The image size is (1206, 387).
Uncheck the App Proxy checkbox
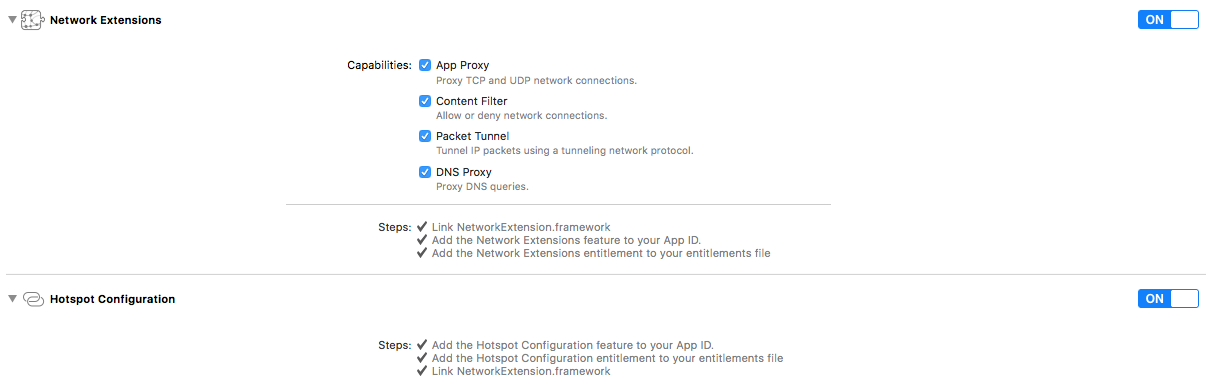tap(425, 65)
